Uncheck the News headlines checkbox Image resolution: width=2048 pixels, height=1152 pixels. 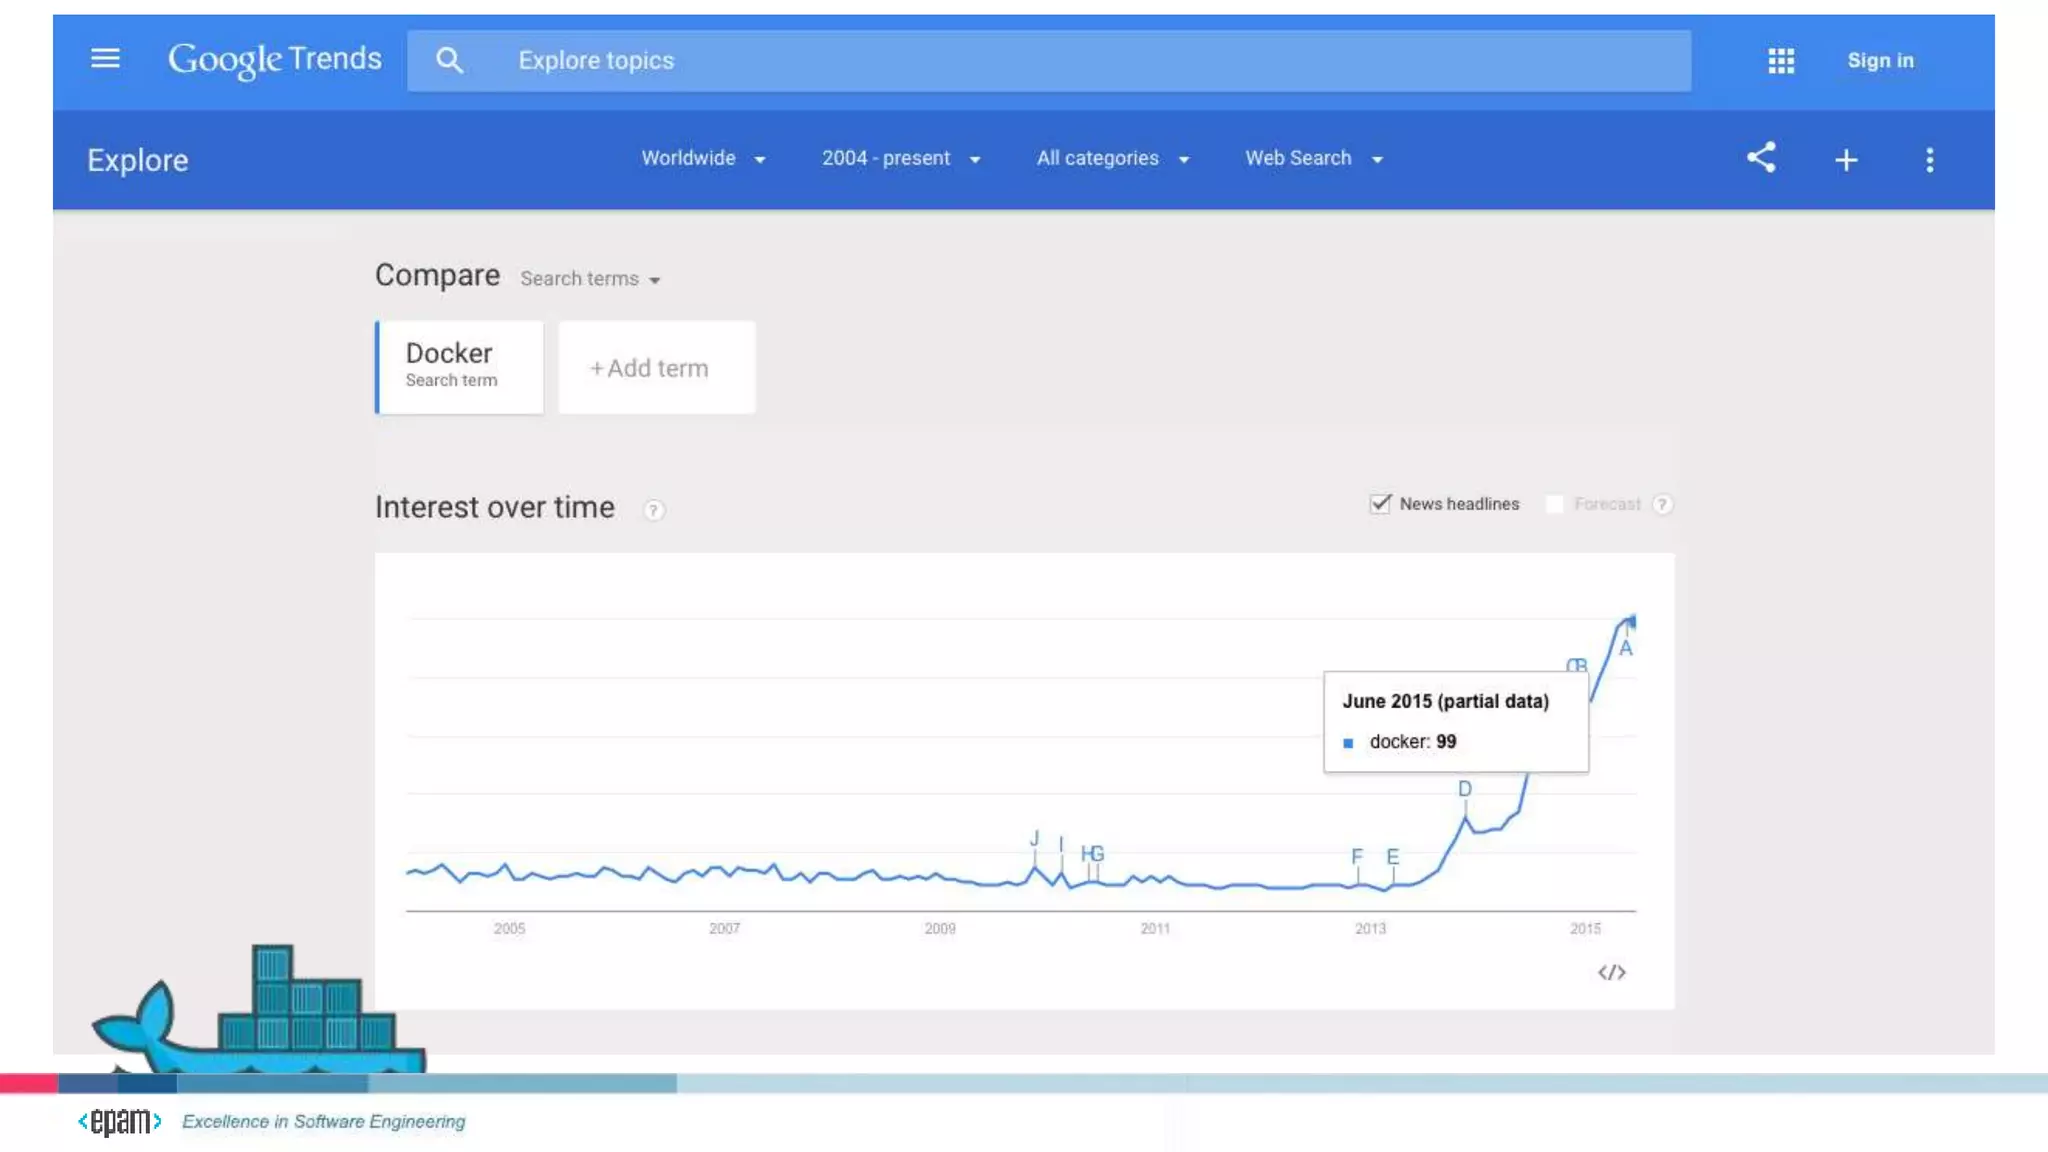pyautogui.click(x=1380, y=503)
